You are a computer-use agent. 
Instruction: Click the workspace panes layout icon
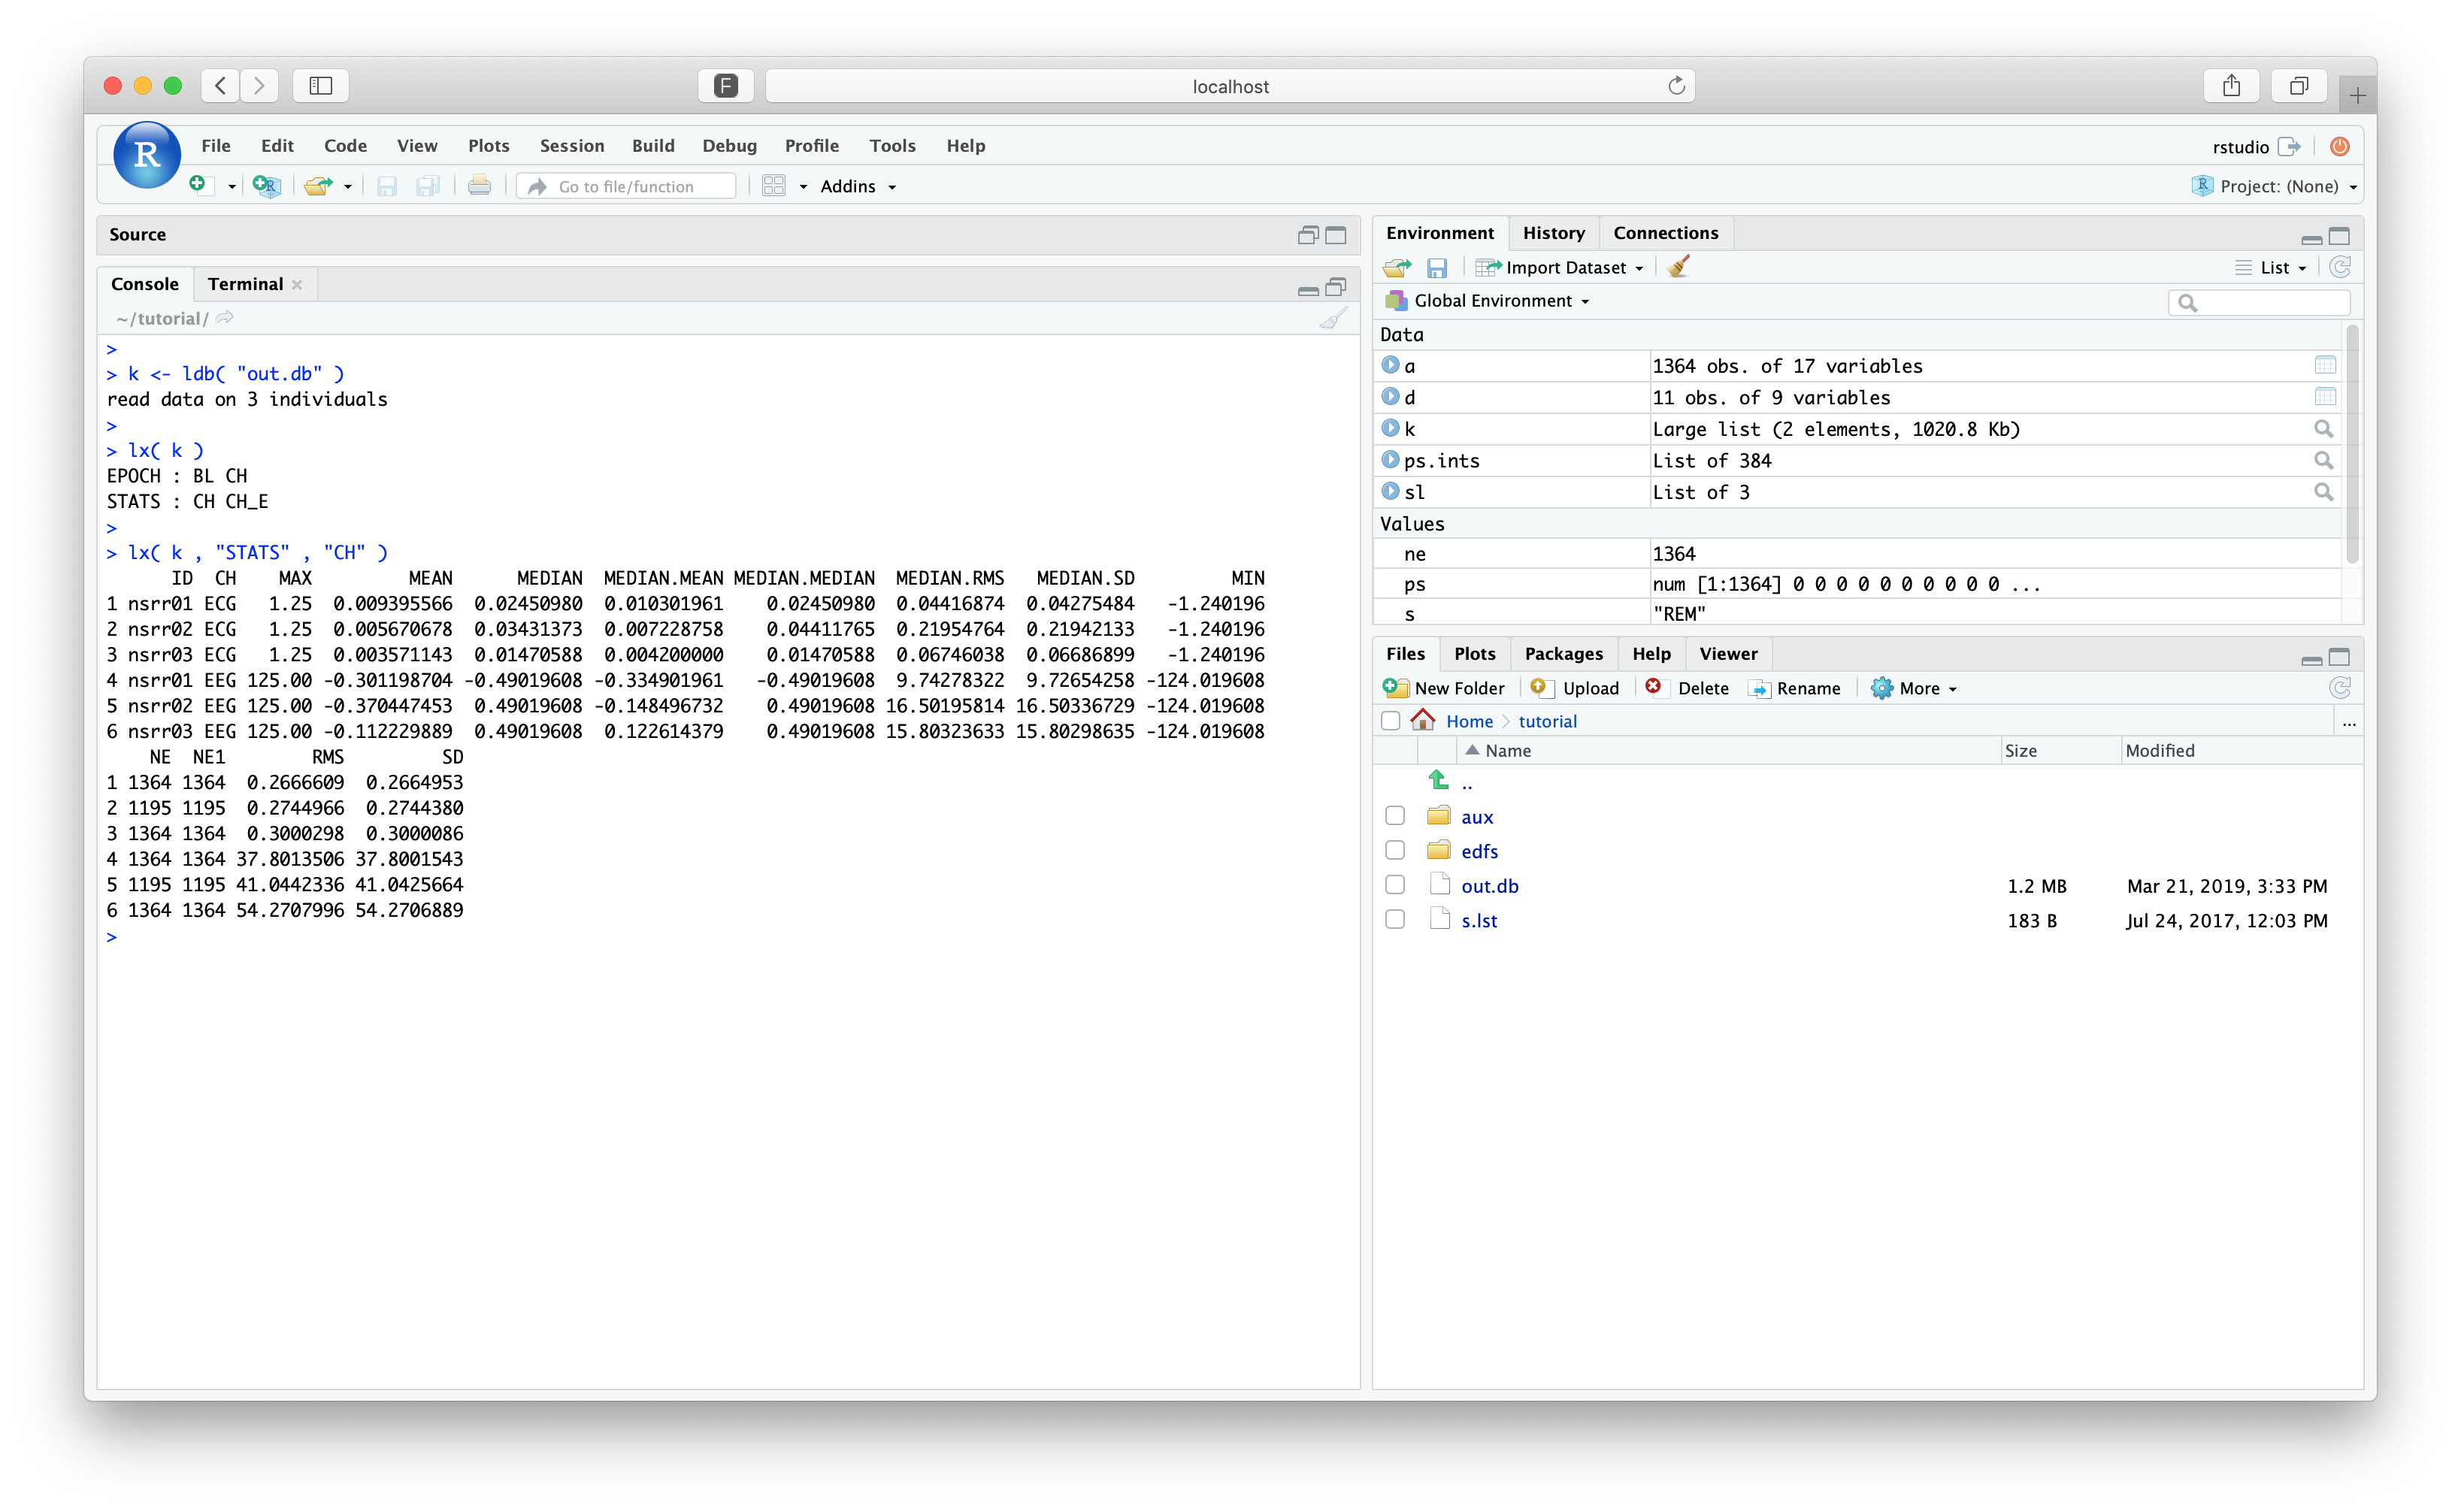774,186
